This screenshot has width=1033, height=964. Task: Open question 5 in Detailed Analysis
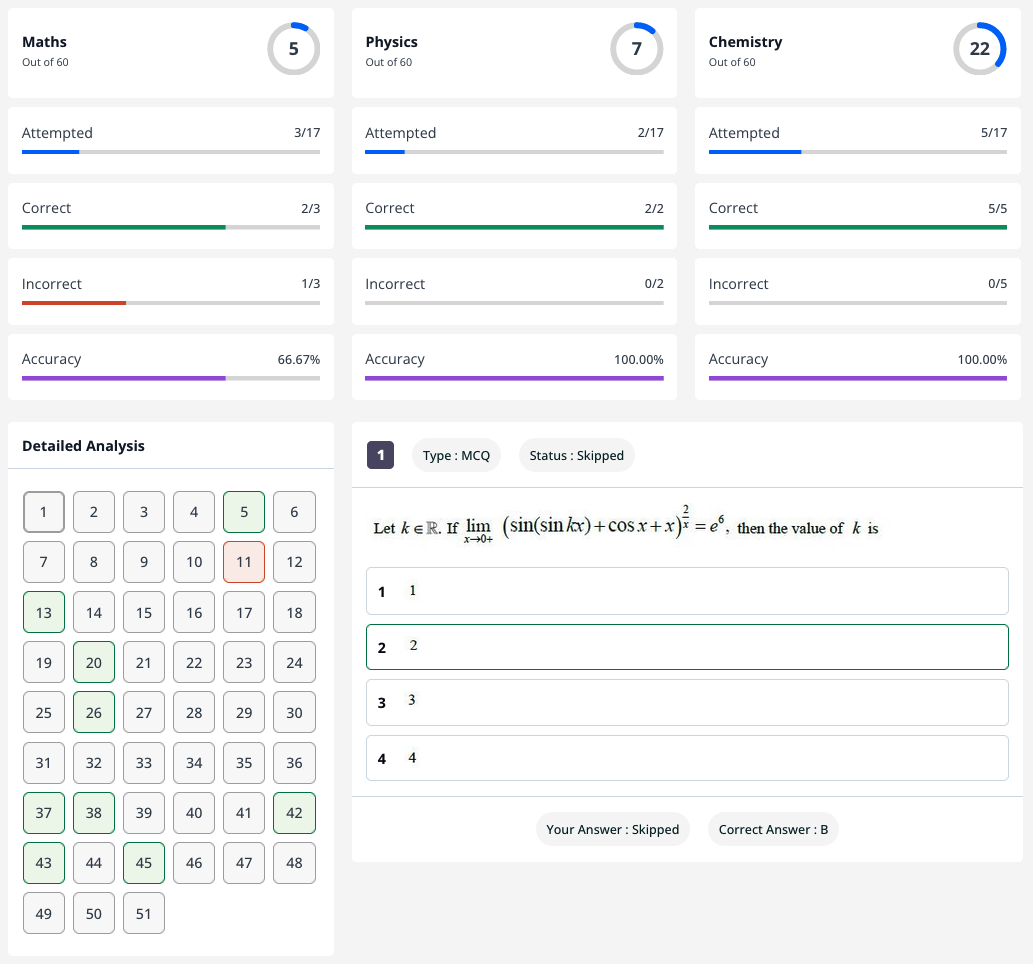(x=244, y=512)
